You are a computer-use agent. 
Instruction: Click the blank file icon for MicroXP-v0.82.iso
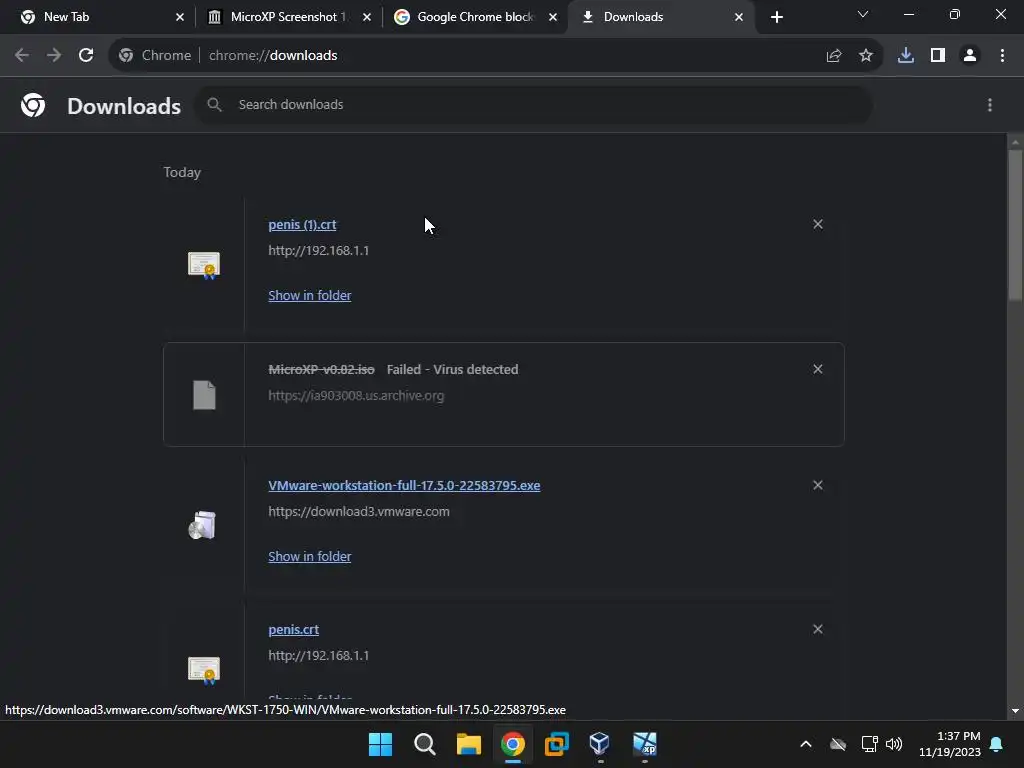(x=204, y=395)
